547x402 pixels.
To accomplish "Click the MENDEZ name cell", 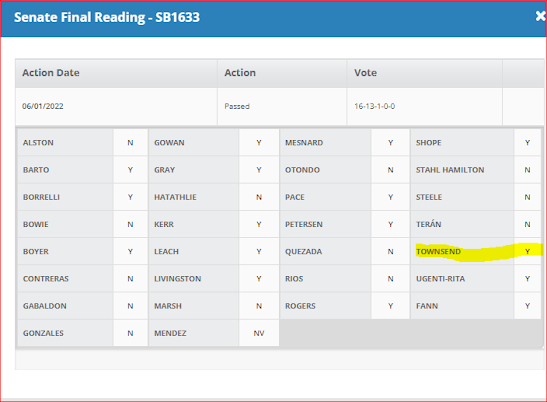I will tap(194, 333).
